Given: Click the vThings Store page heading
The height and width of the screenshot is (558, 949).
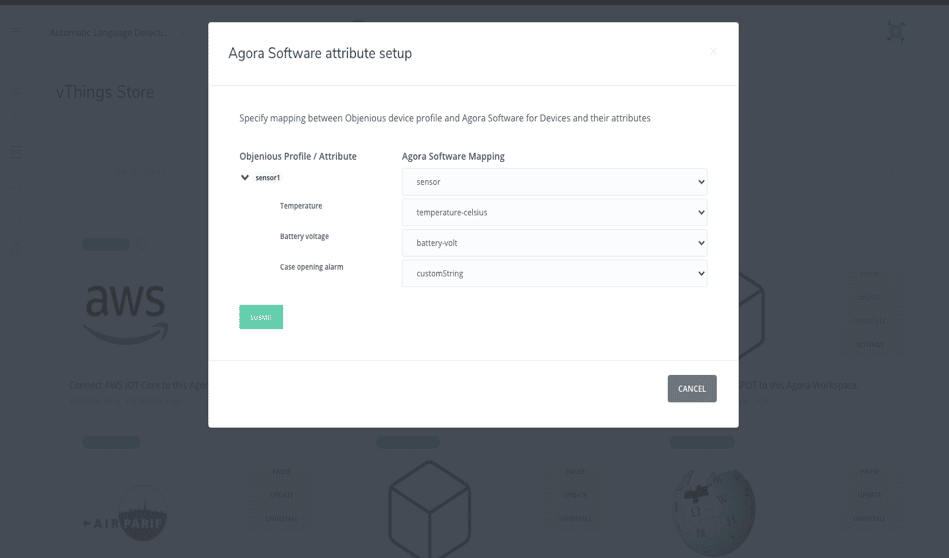Looking at the screenshot, I should [x=105, y=92].
